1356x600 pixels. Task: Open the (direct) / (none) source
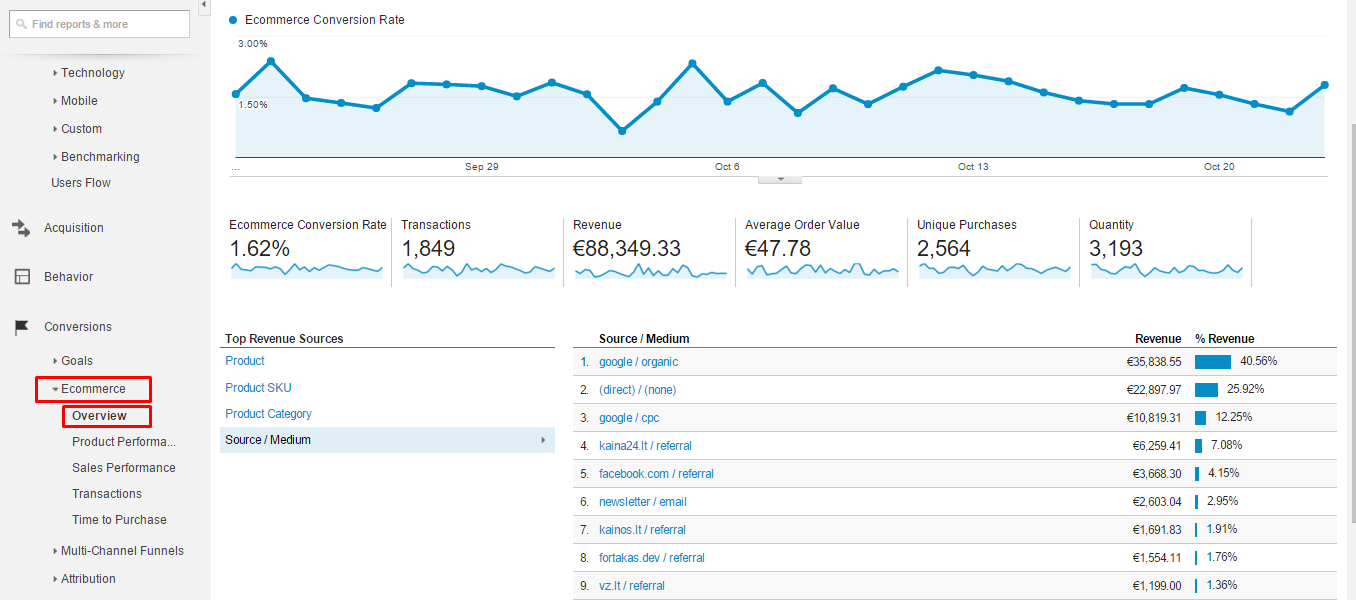point(637,390)
